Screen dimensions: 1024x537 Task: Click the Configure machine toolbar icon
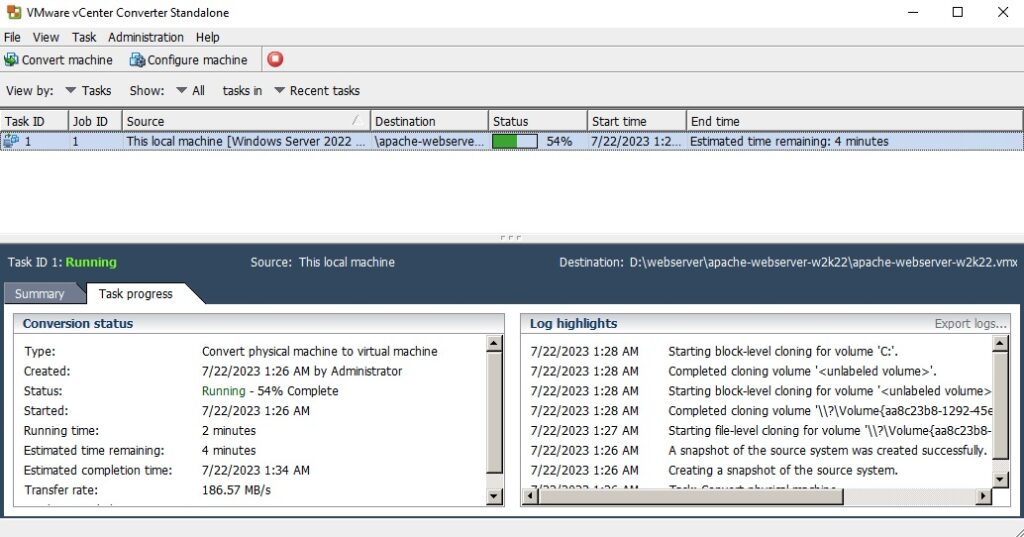137,59
